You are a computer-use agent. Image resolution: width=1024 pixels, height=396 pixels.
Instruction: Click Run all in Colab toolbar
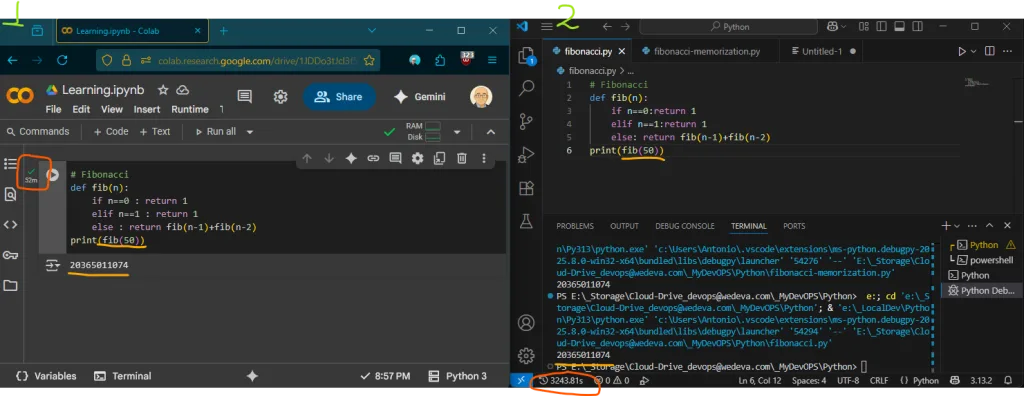coord(216,131)
